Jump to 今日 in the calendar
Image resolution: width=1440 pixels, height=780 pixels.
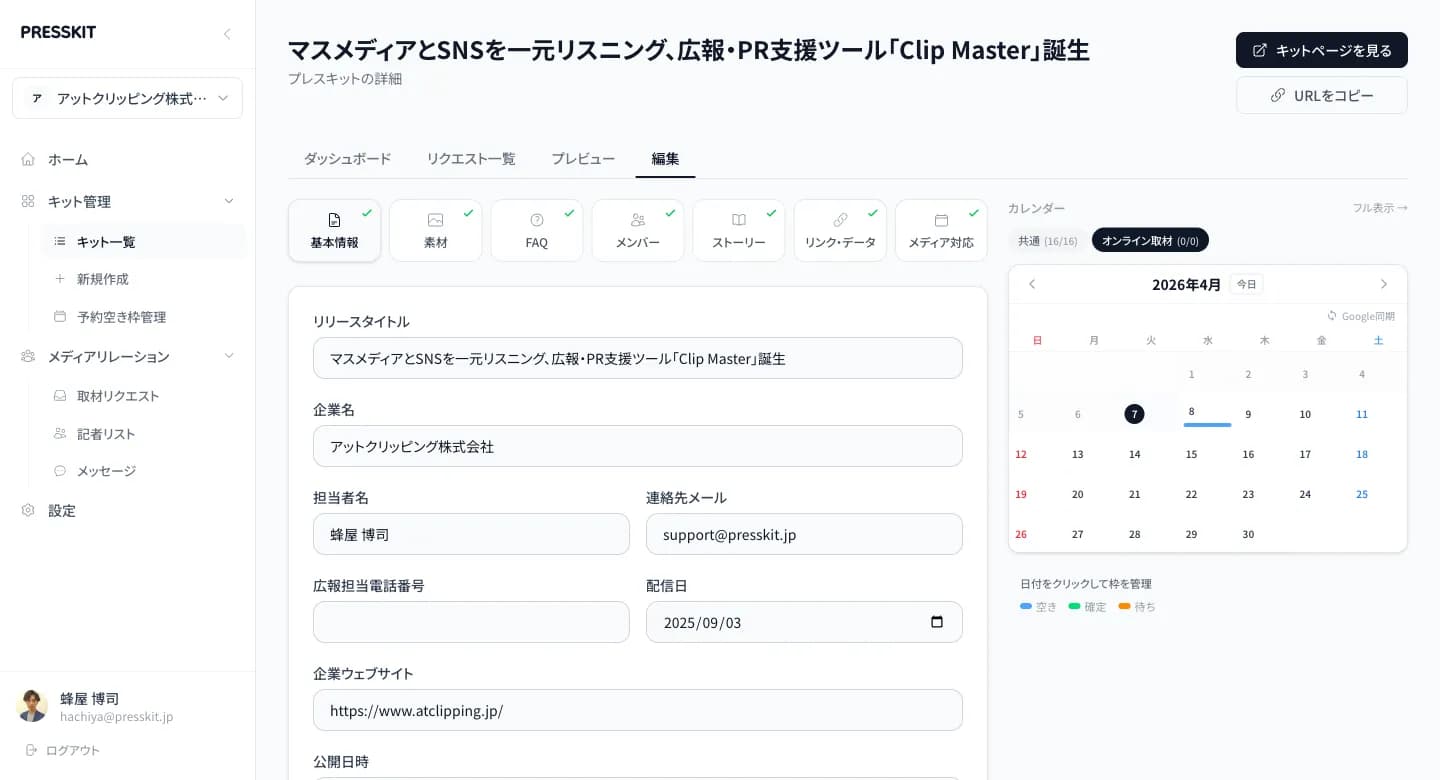pos(1246,284)
